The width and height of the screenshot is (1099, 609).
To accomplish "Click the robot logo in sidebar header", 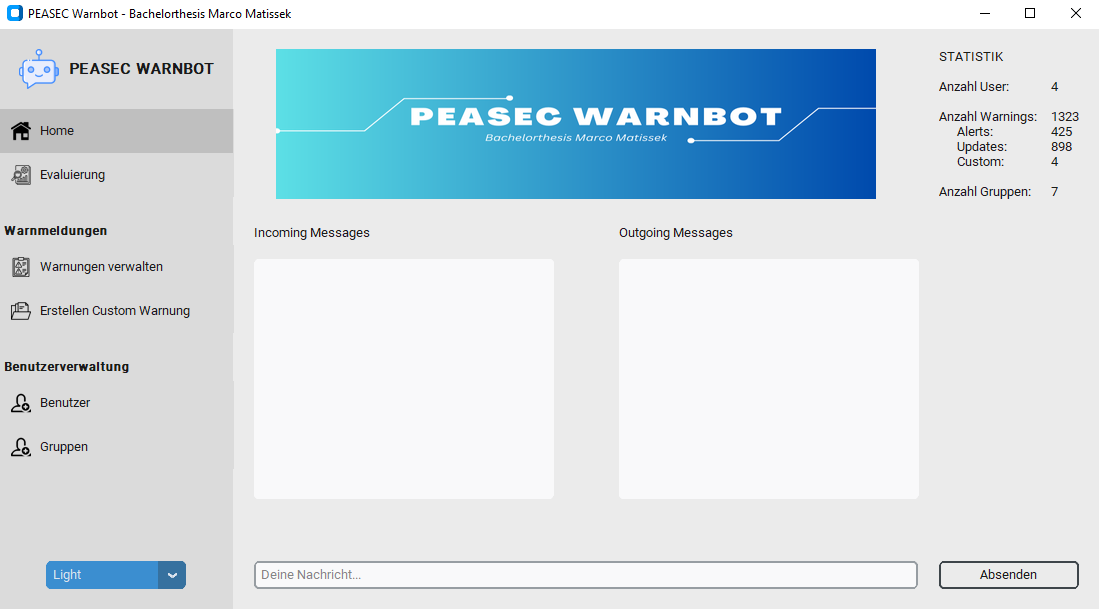I will pos(39,69).
